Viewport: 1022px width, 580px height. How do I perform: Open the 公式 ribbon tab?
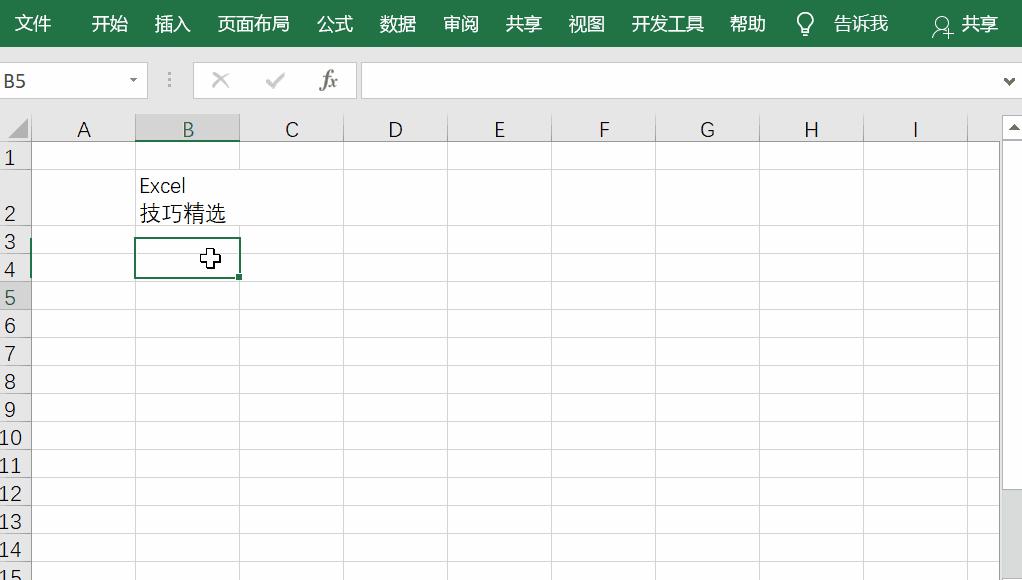point(334,23)
